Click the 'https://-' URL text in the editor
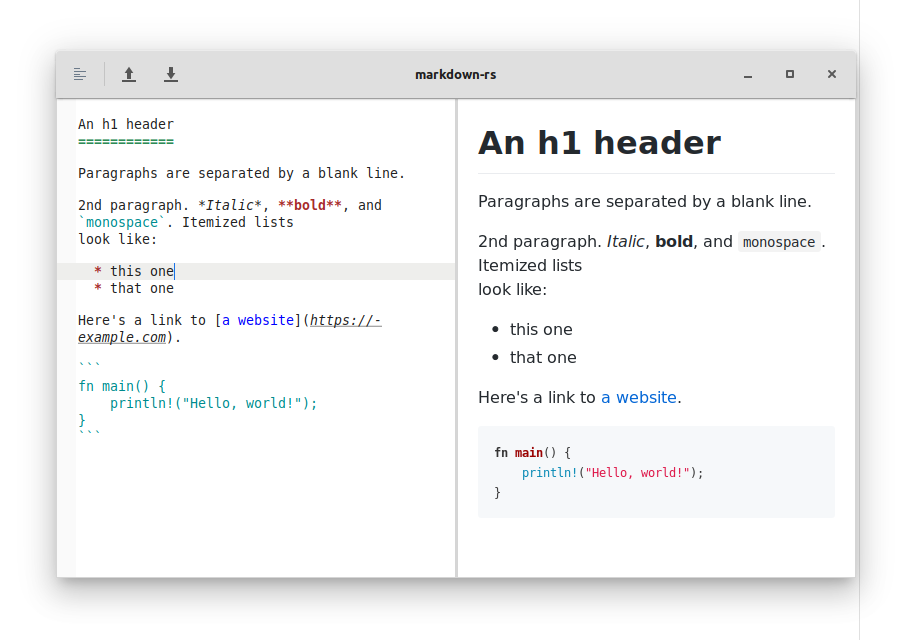 click(x=345, y=320)
